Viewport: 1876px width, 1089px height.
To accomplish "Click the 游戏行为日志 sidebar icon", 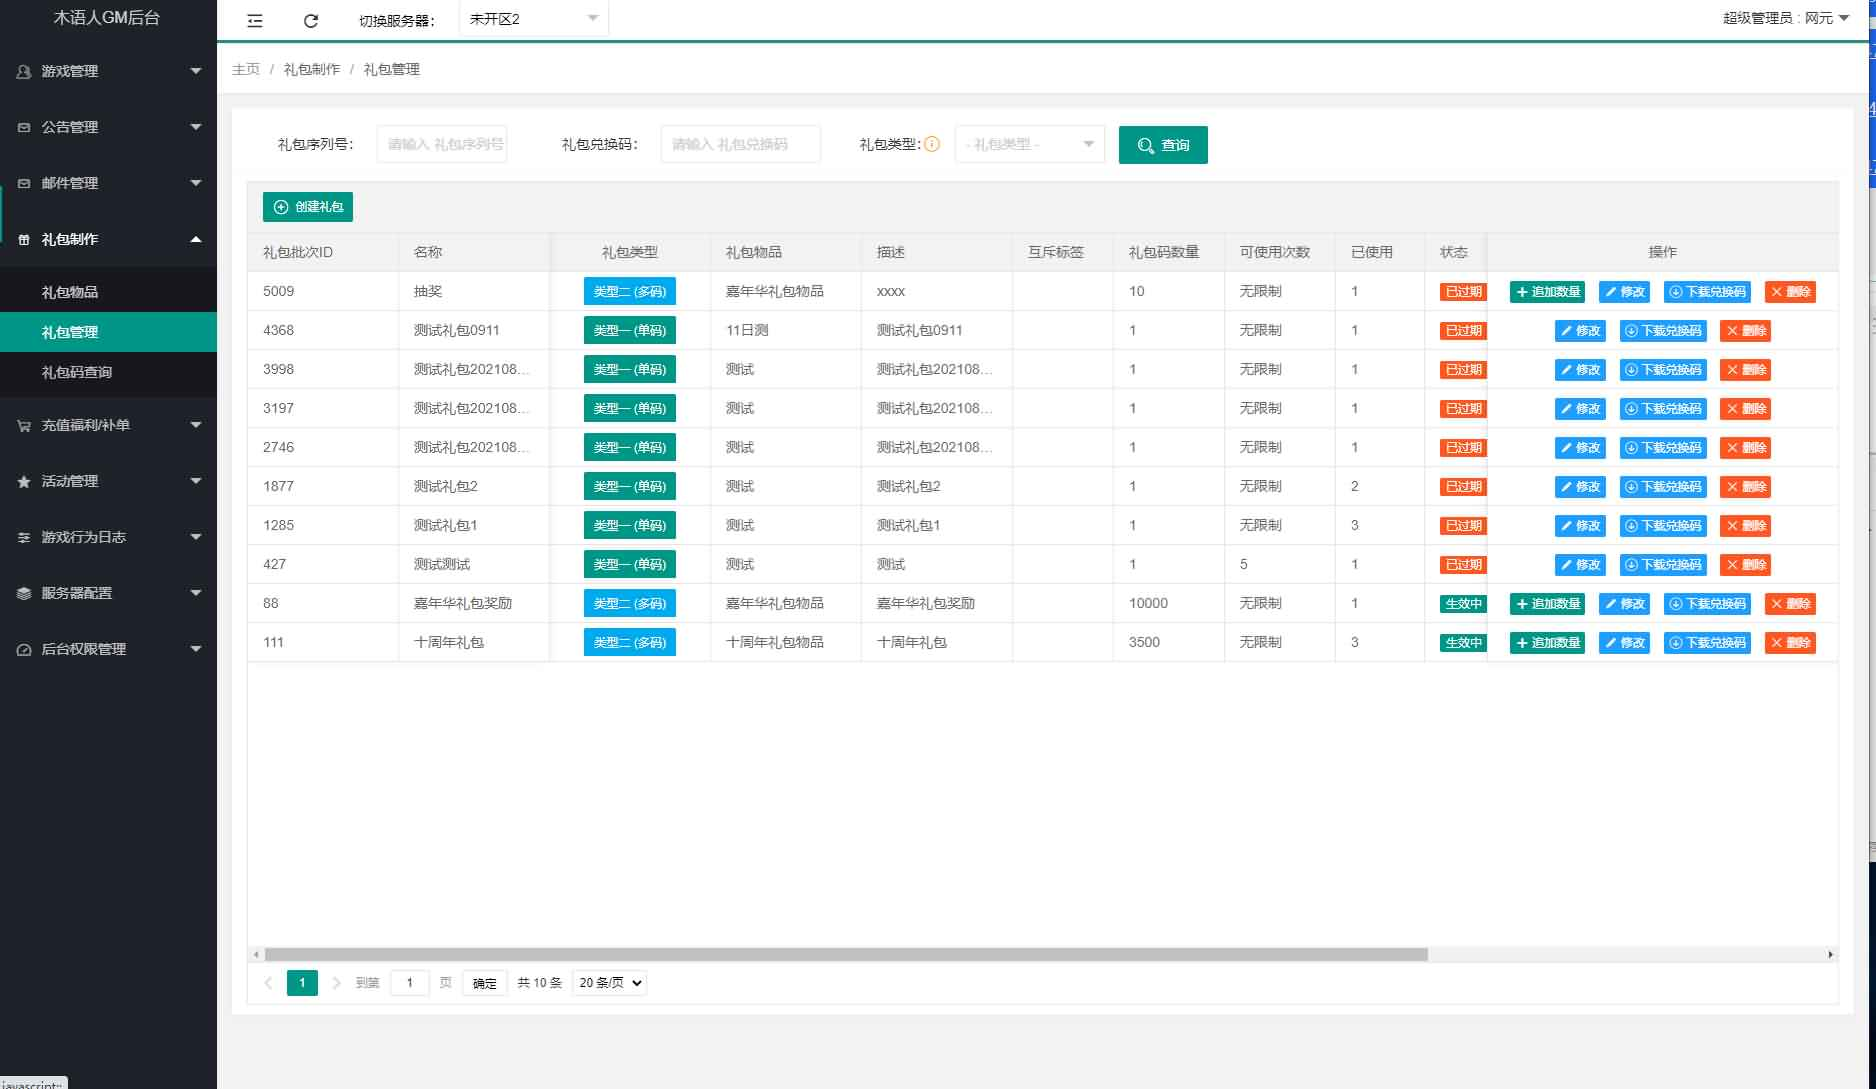I will 24,537.
